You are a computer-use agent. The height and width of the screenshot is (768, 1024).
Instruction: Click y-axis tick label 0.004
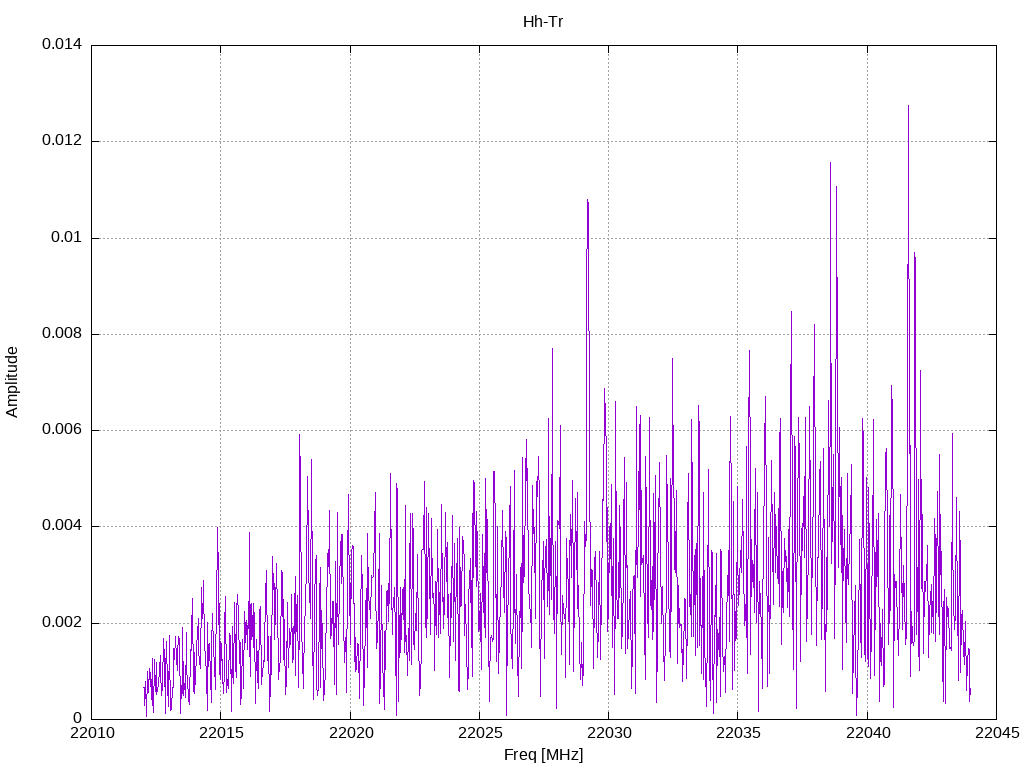click(62, 526)
